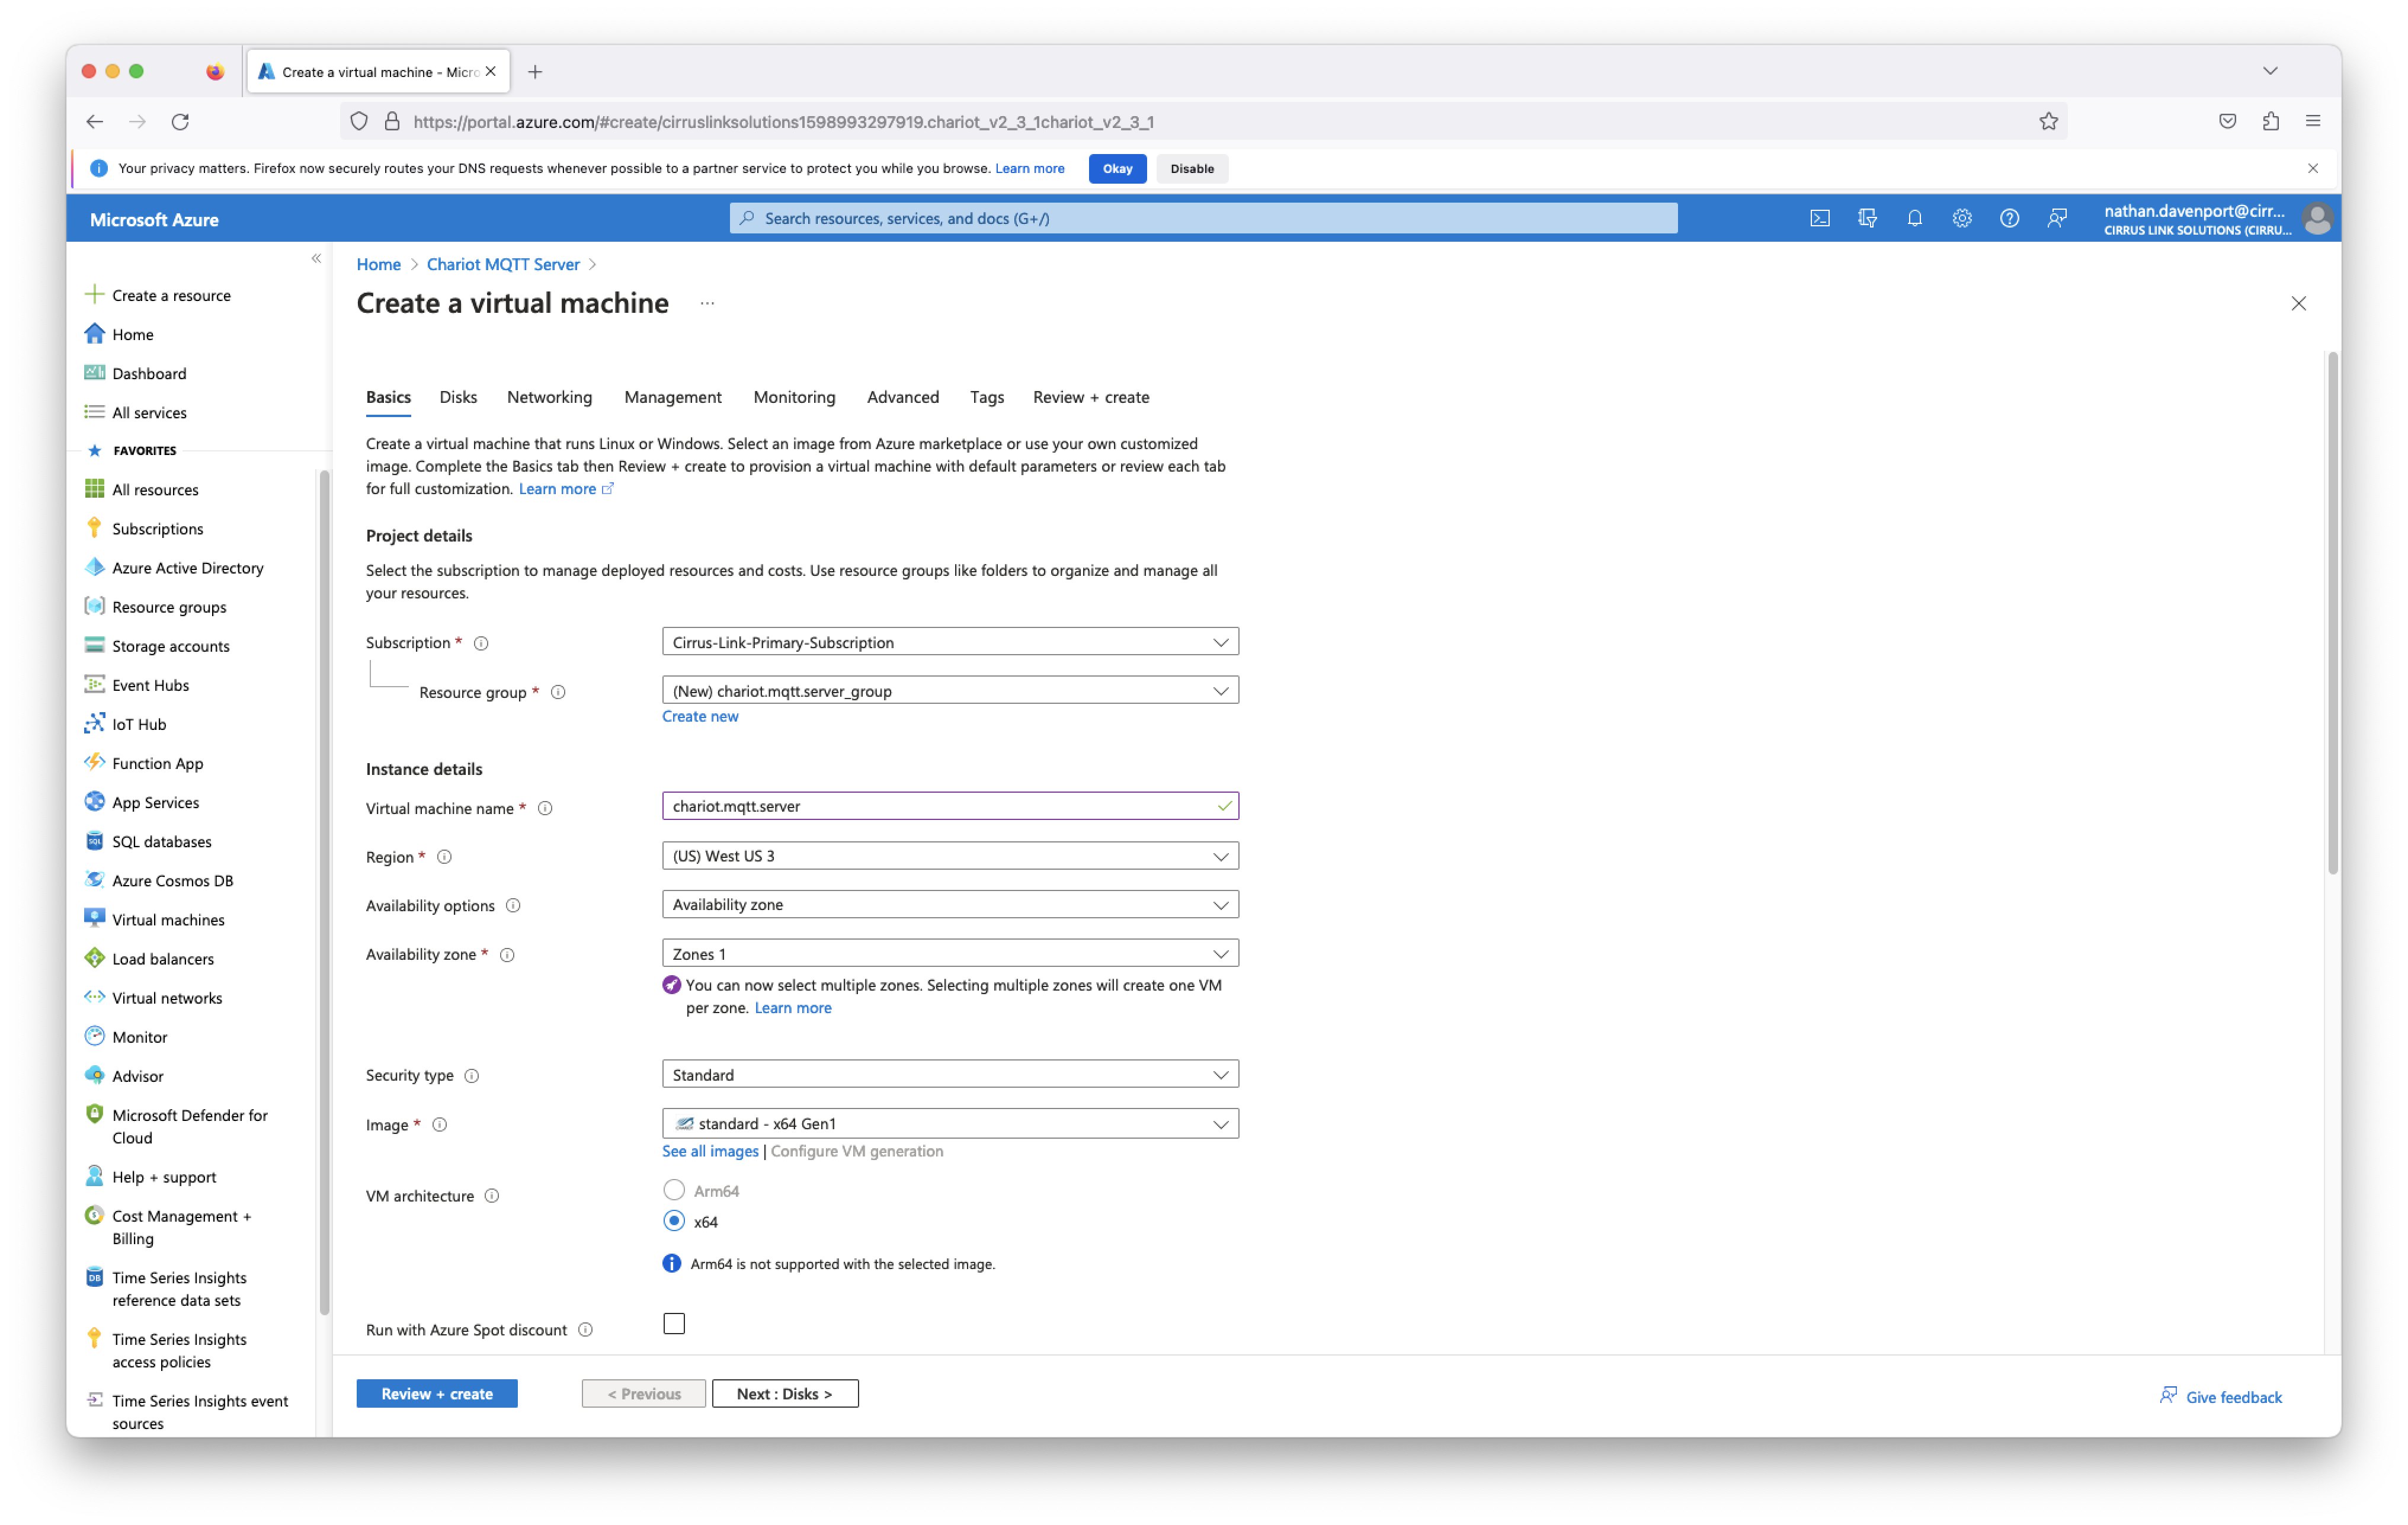The height and width of the screenshot is (1525, 2408).
Task: Expand the Resource group dropdown
Action: coord(950,690)
